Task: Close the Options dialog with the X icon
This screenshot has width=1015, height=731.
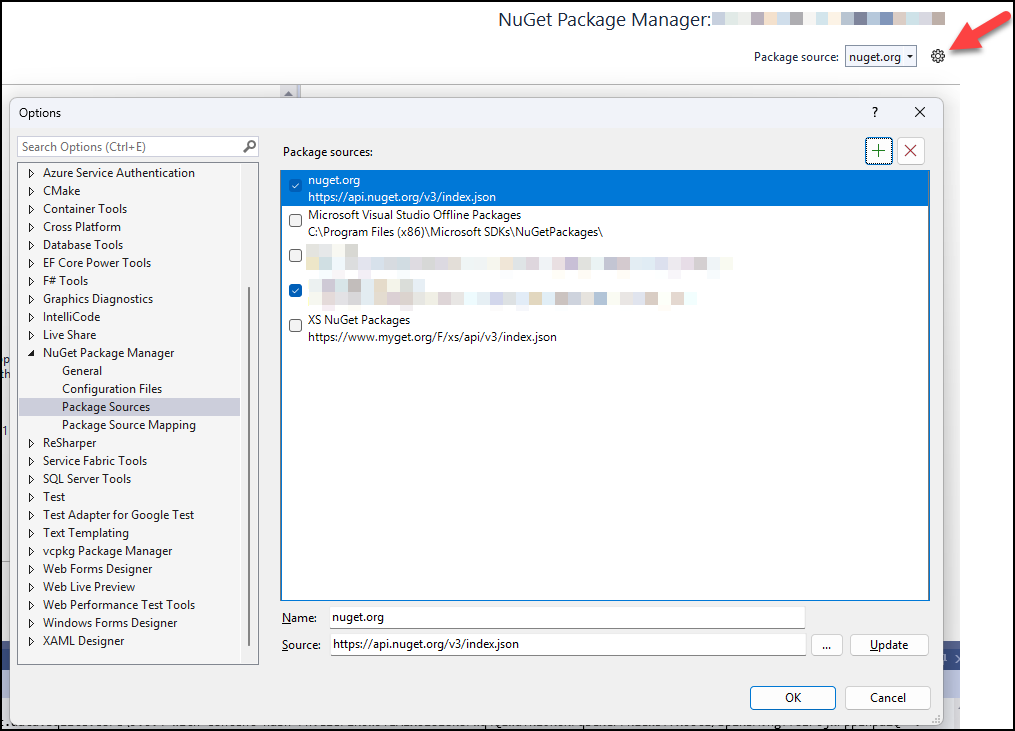Action: pyautogui.click(x=919, y=112)
